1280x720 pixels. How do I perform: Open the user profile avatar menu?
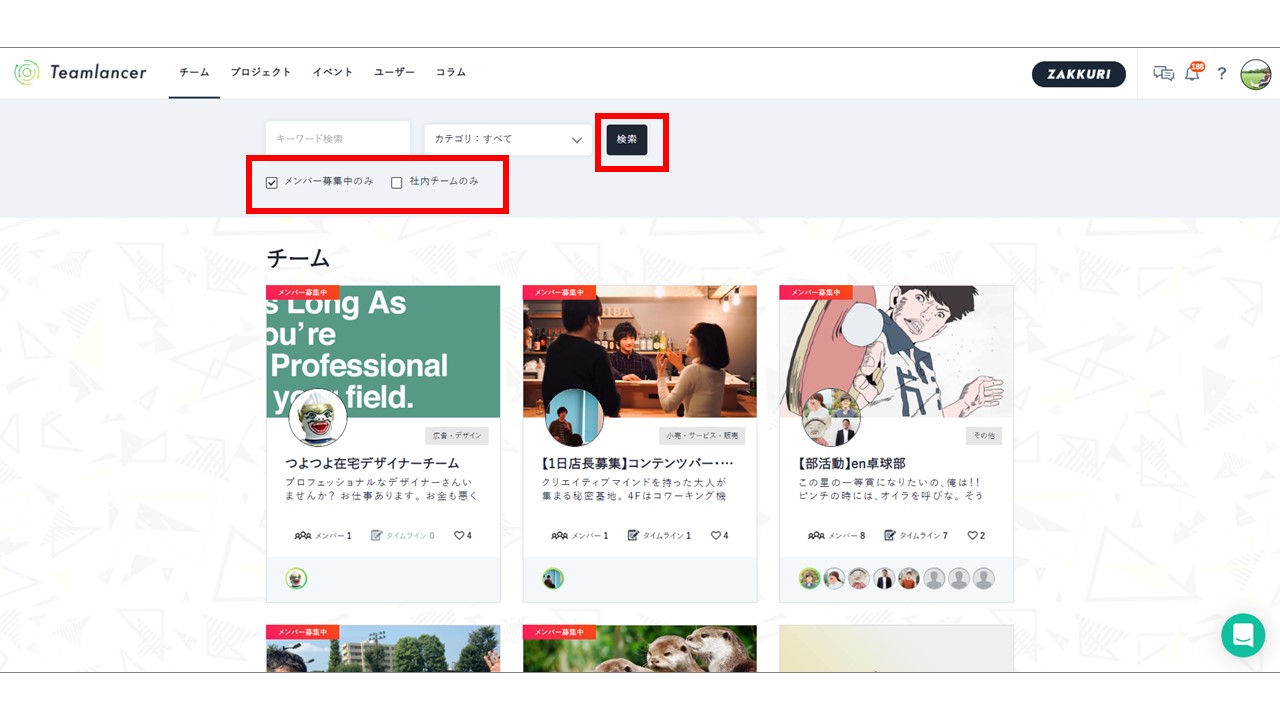(1255, 74)
